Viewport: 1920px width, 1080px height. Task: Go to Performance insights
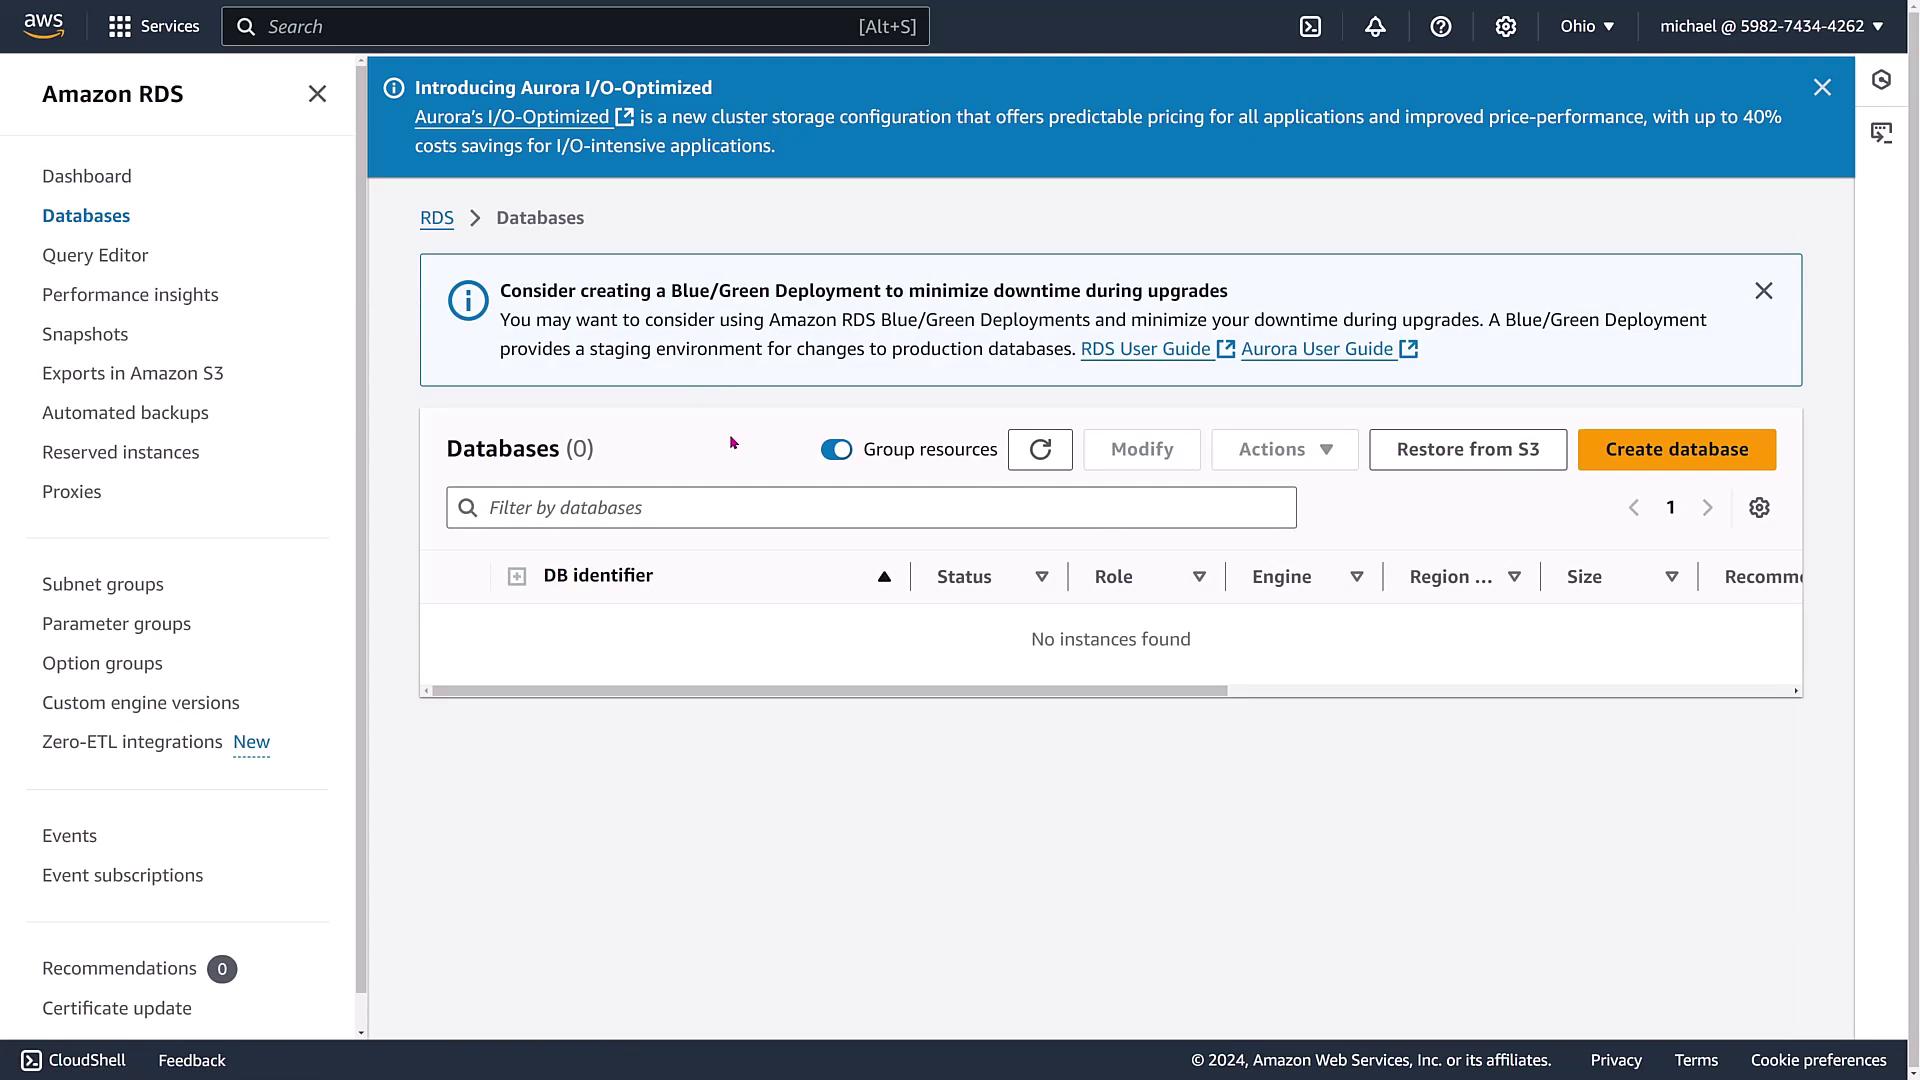pos(130,295)
